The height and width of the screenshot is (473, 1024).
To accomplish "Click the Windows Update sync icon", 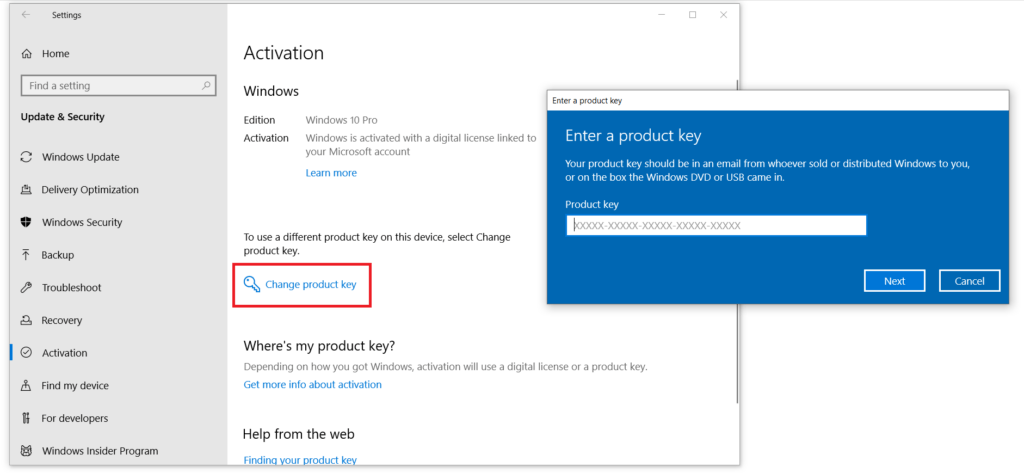I will (27, 157).
